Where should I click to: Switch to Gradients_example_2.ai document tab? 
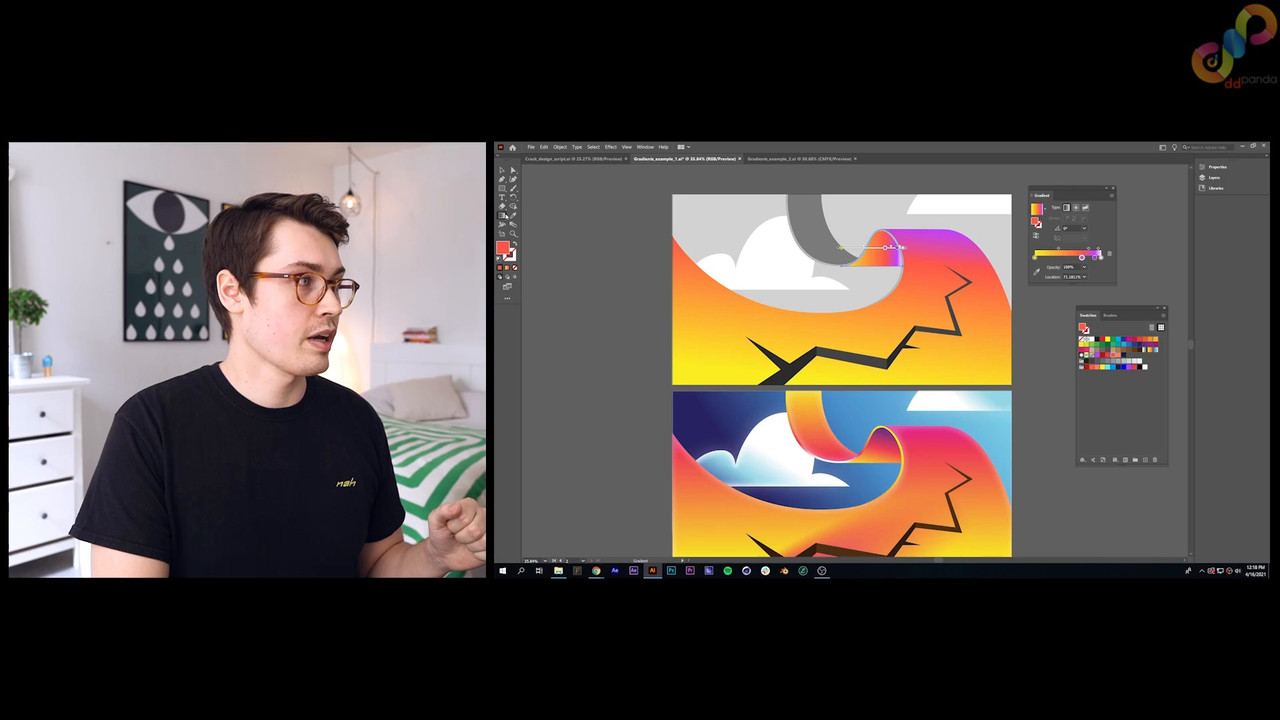[x=800, y=159]
